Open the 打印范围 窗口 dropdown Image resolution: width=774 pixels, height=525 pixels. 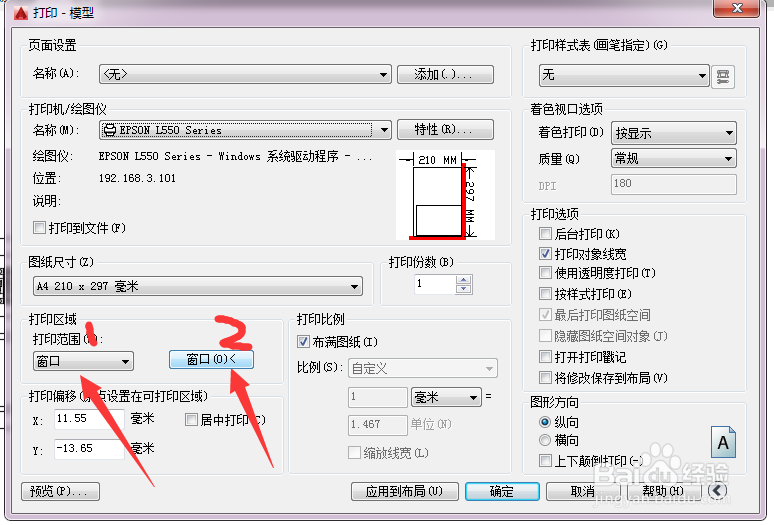pos(83,361)
